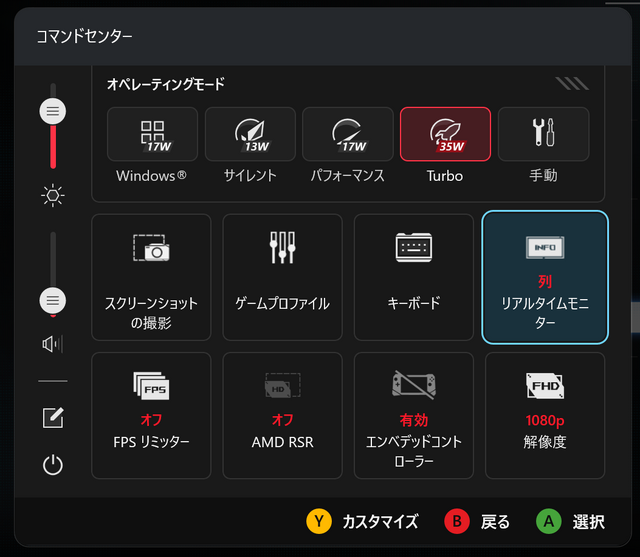The height and width of the screenshot is (557, 640).
Task: Click the power button icon
Action: tap(53, 465)
